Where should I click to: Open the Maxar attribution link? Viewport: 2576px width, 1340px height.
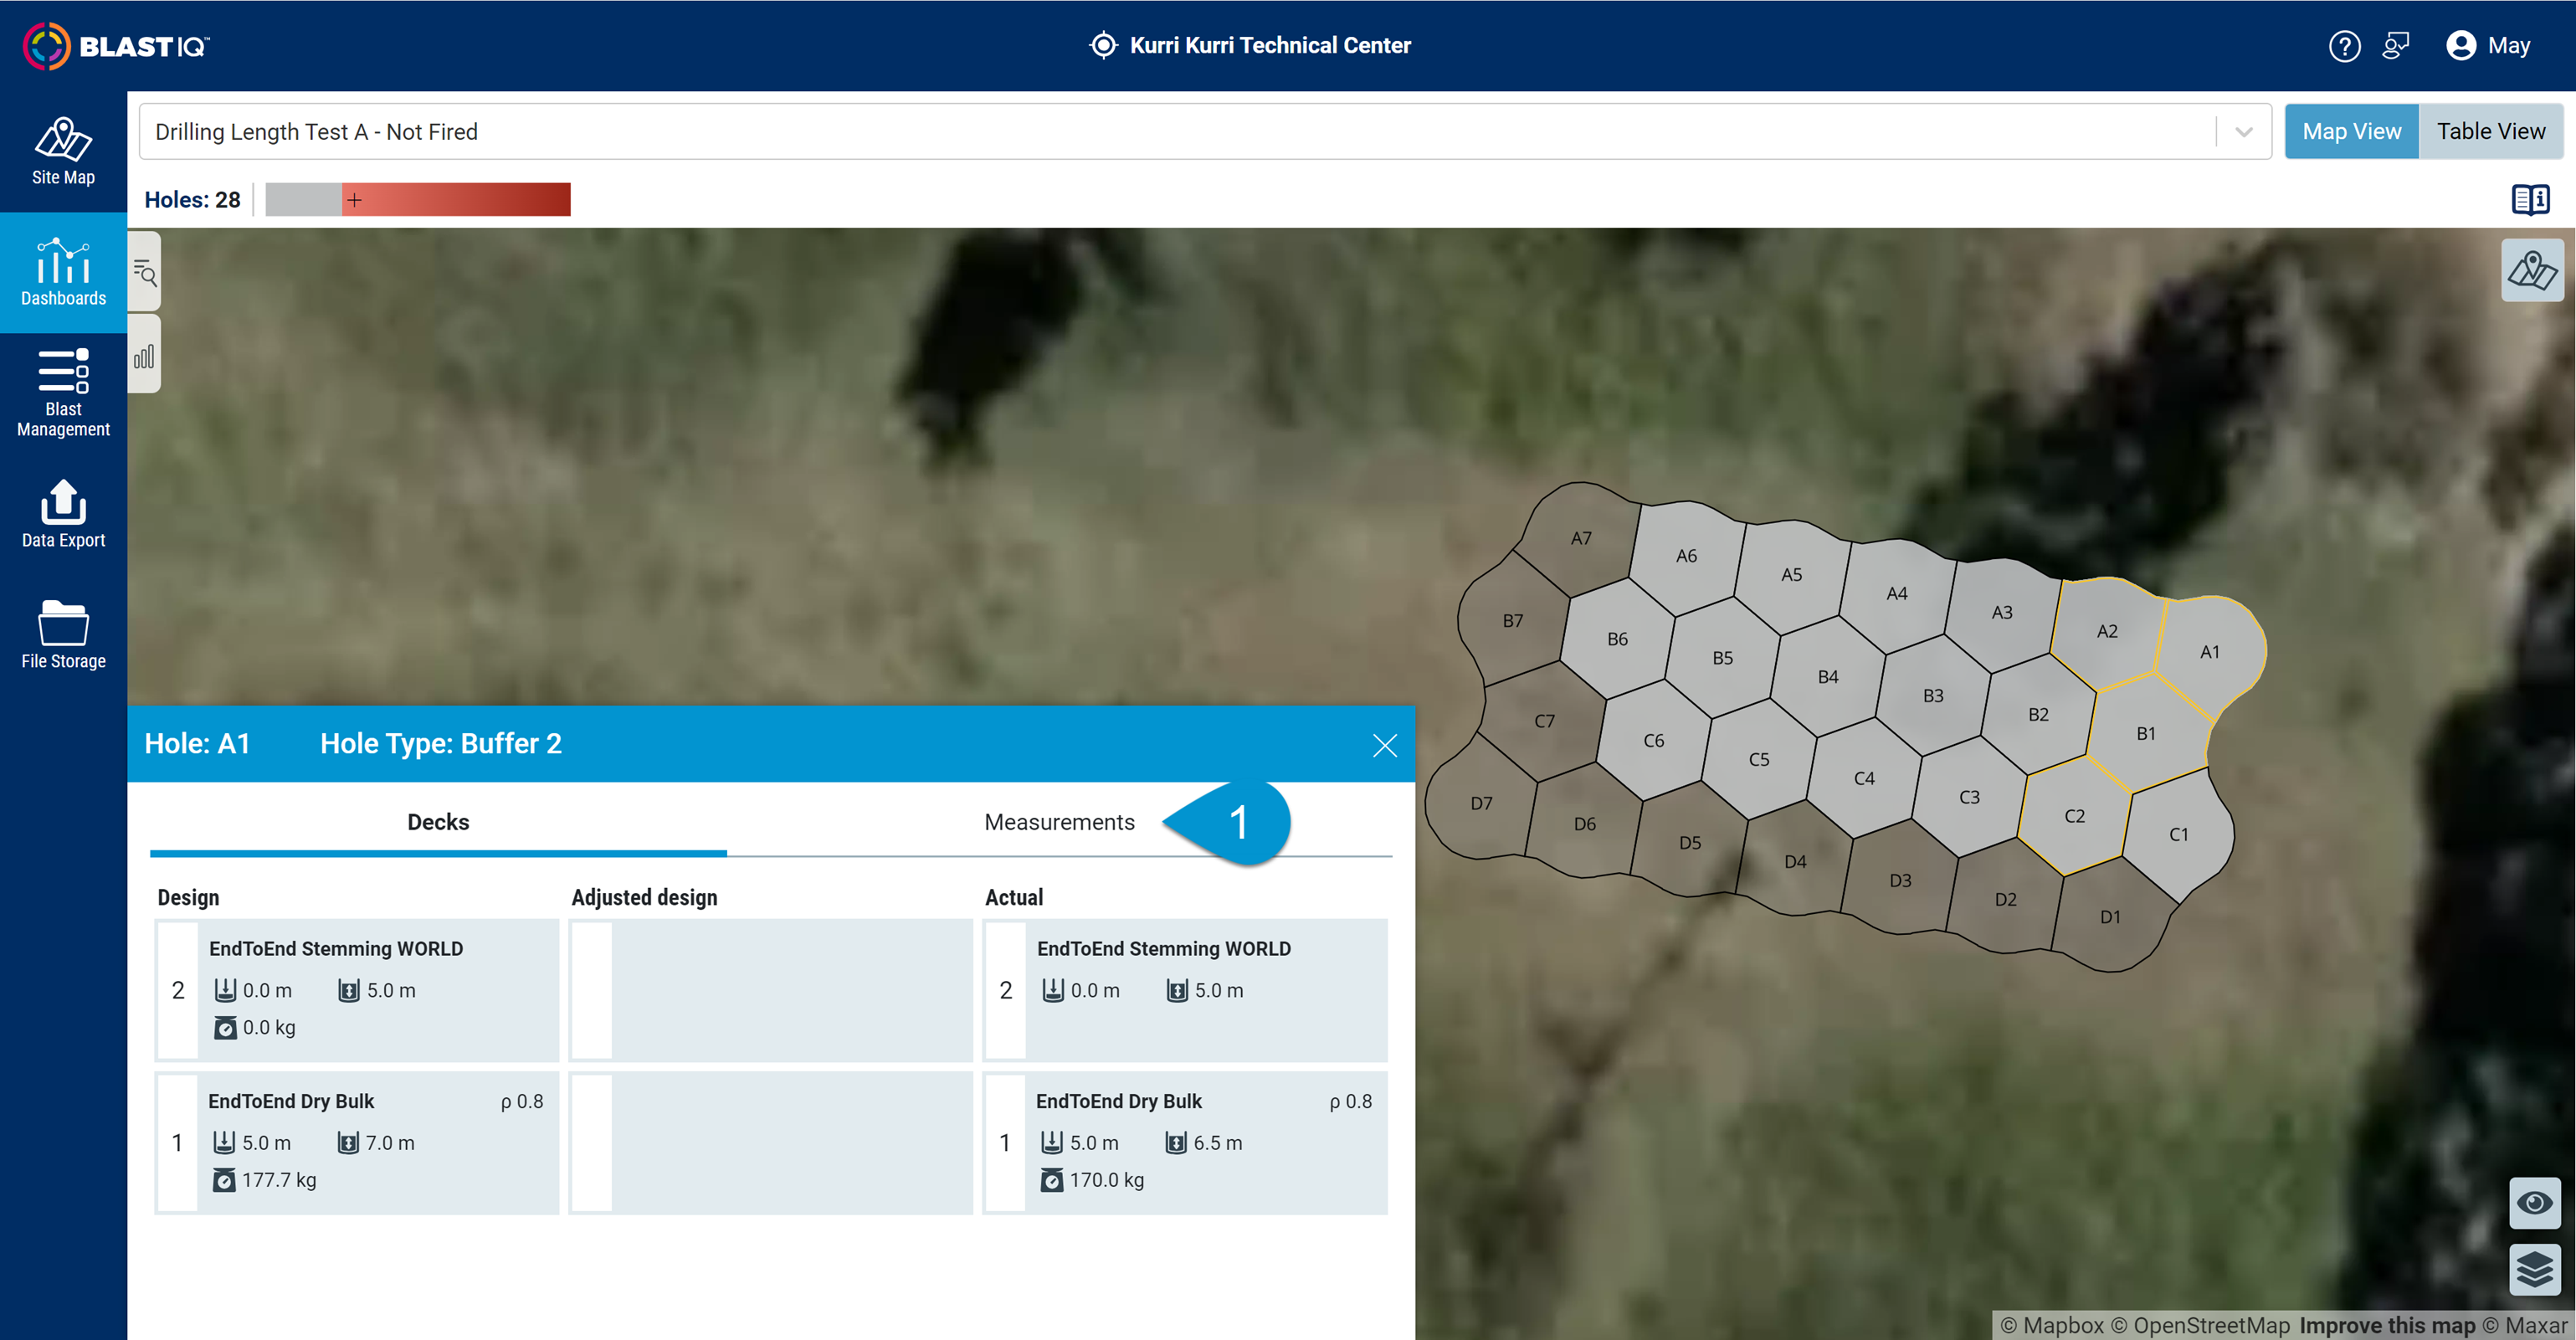[x=2524, y=1326]
